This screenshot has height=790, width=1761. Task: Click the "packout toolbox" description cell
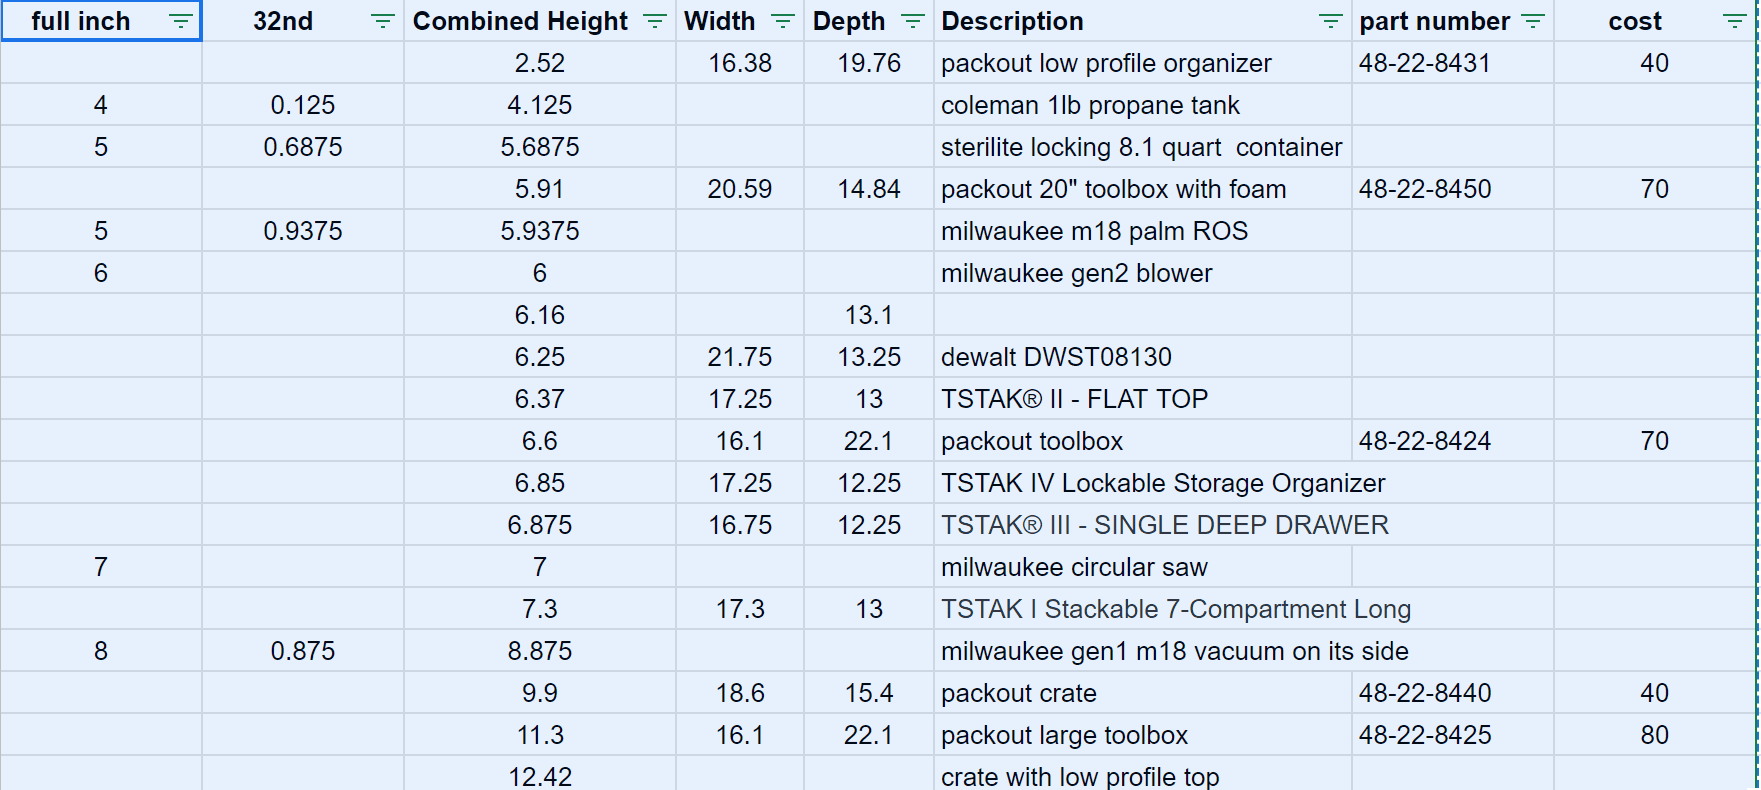point(1143,441)
